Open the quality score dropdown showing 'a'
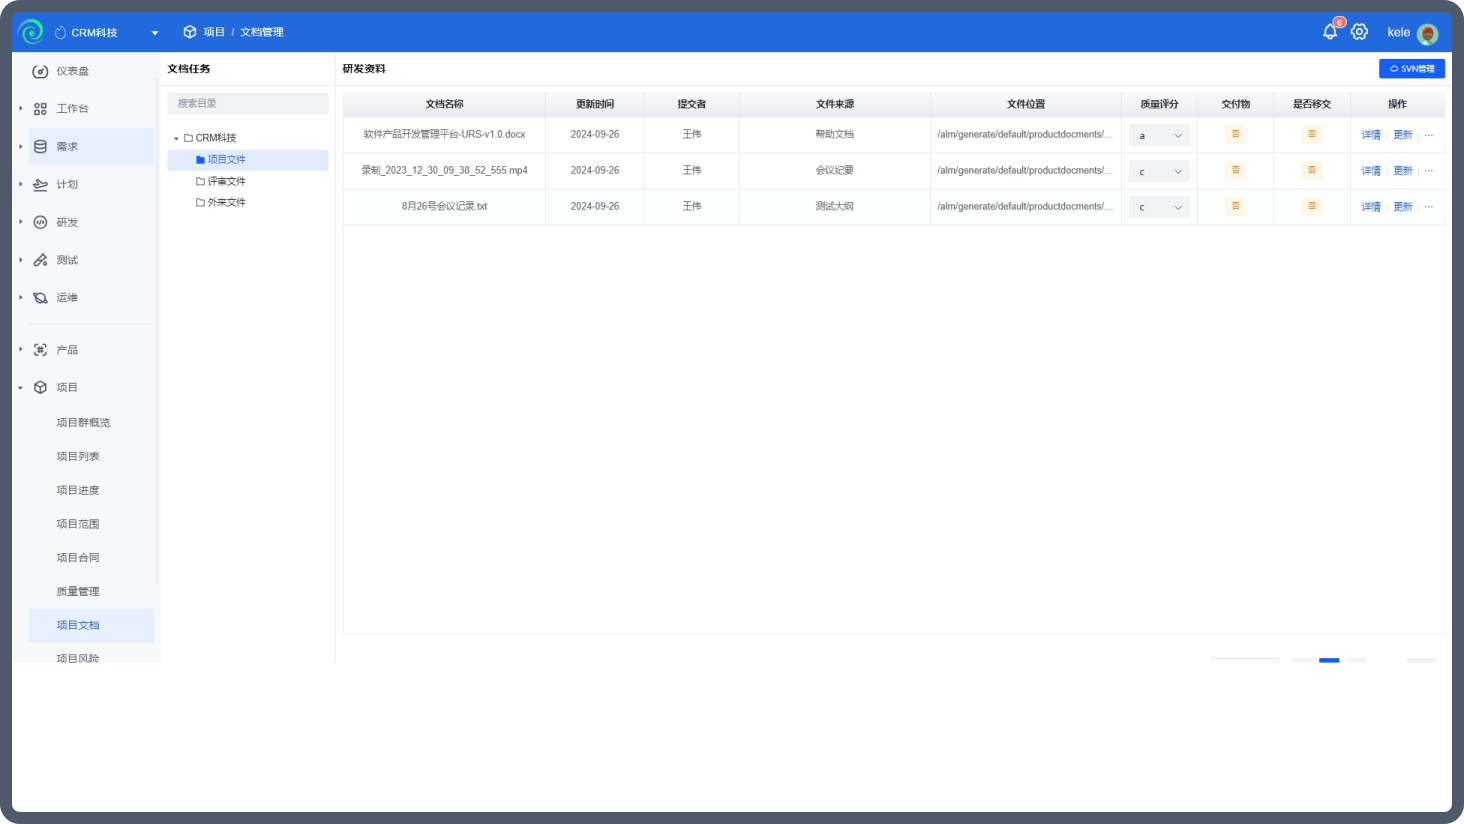 coord(1159,136)
